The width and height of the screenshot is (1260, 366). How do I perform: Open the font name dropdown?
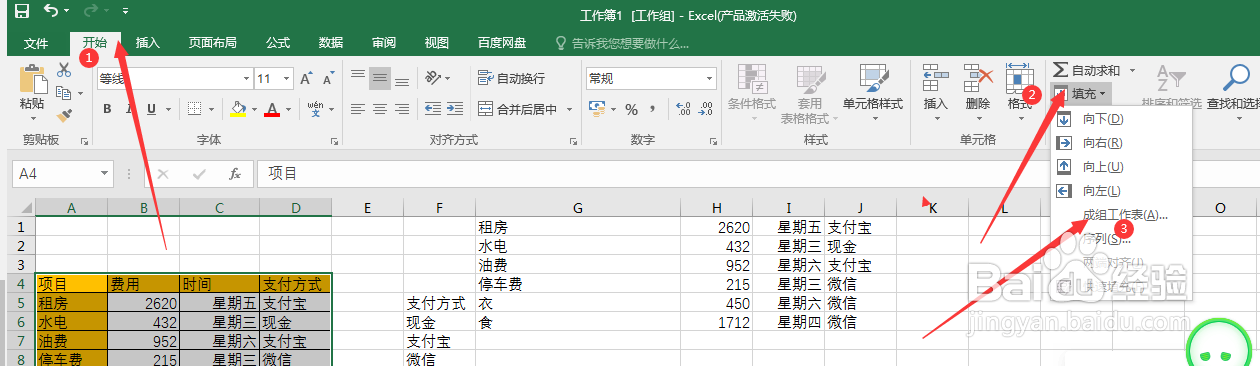click(x=247, y=78)
